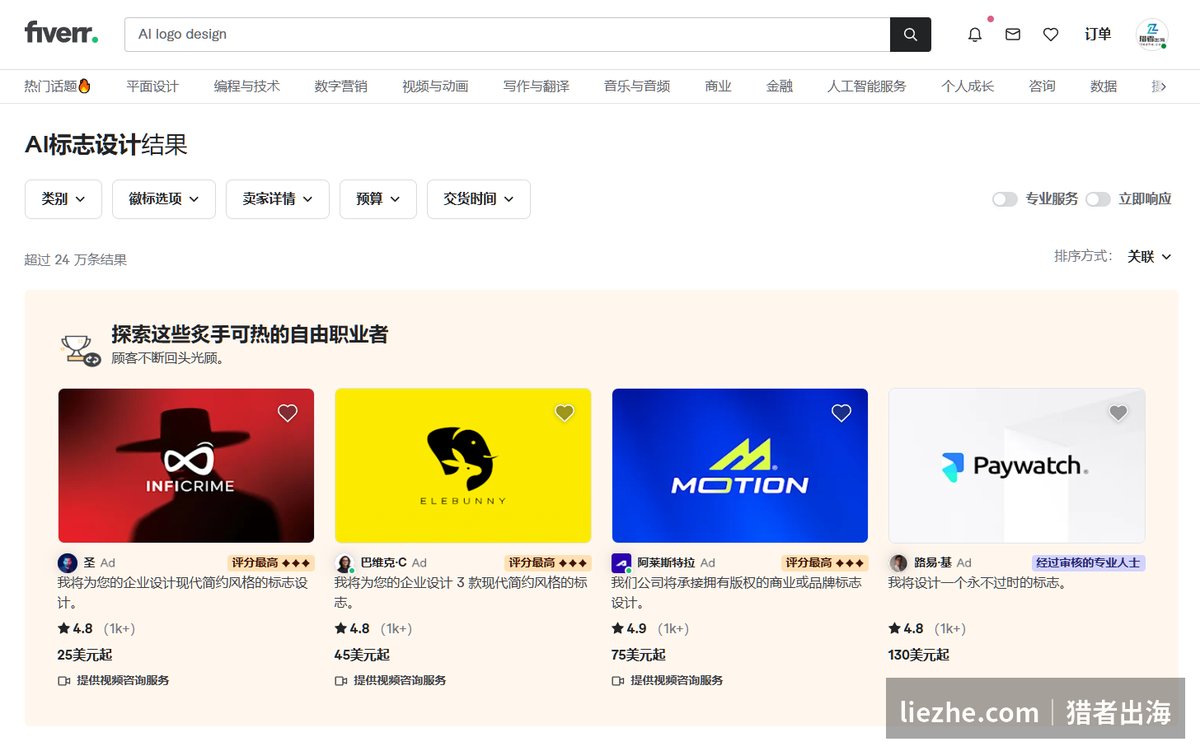
Task: Click the trophy icon beside 探索 heading
Action: 80,349
